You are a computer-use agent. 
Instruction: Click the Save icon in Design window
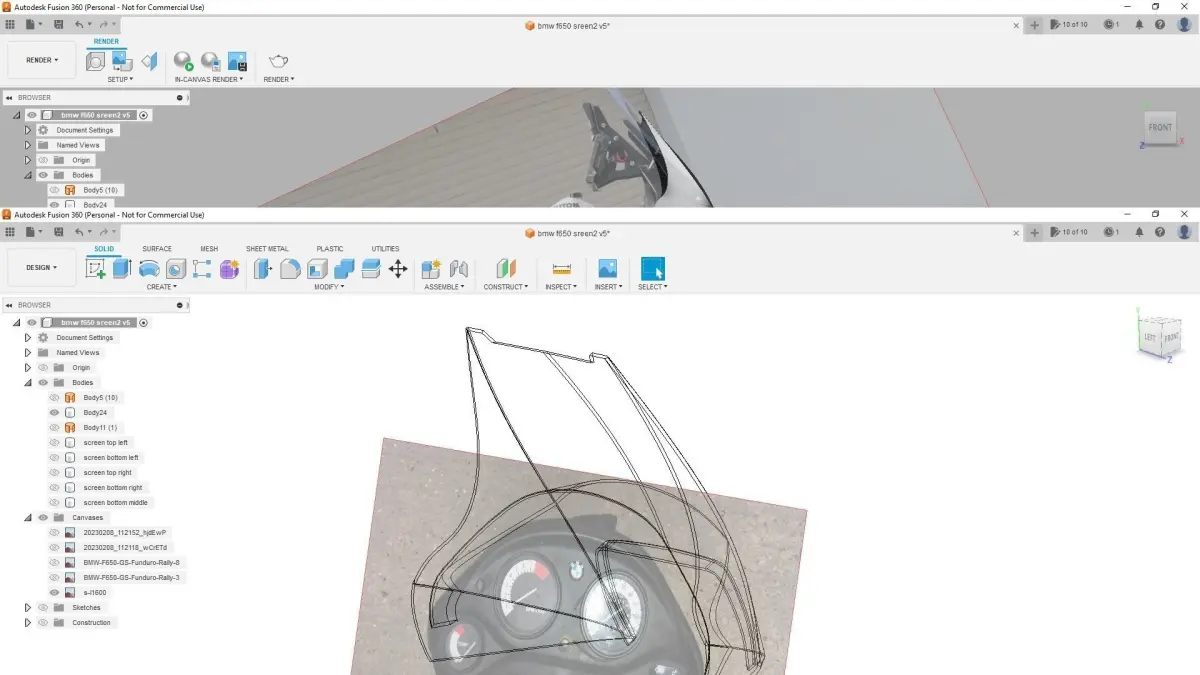[x=57, y=232]
